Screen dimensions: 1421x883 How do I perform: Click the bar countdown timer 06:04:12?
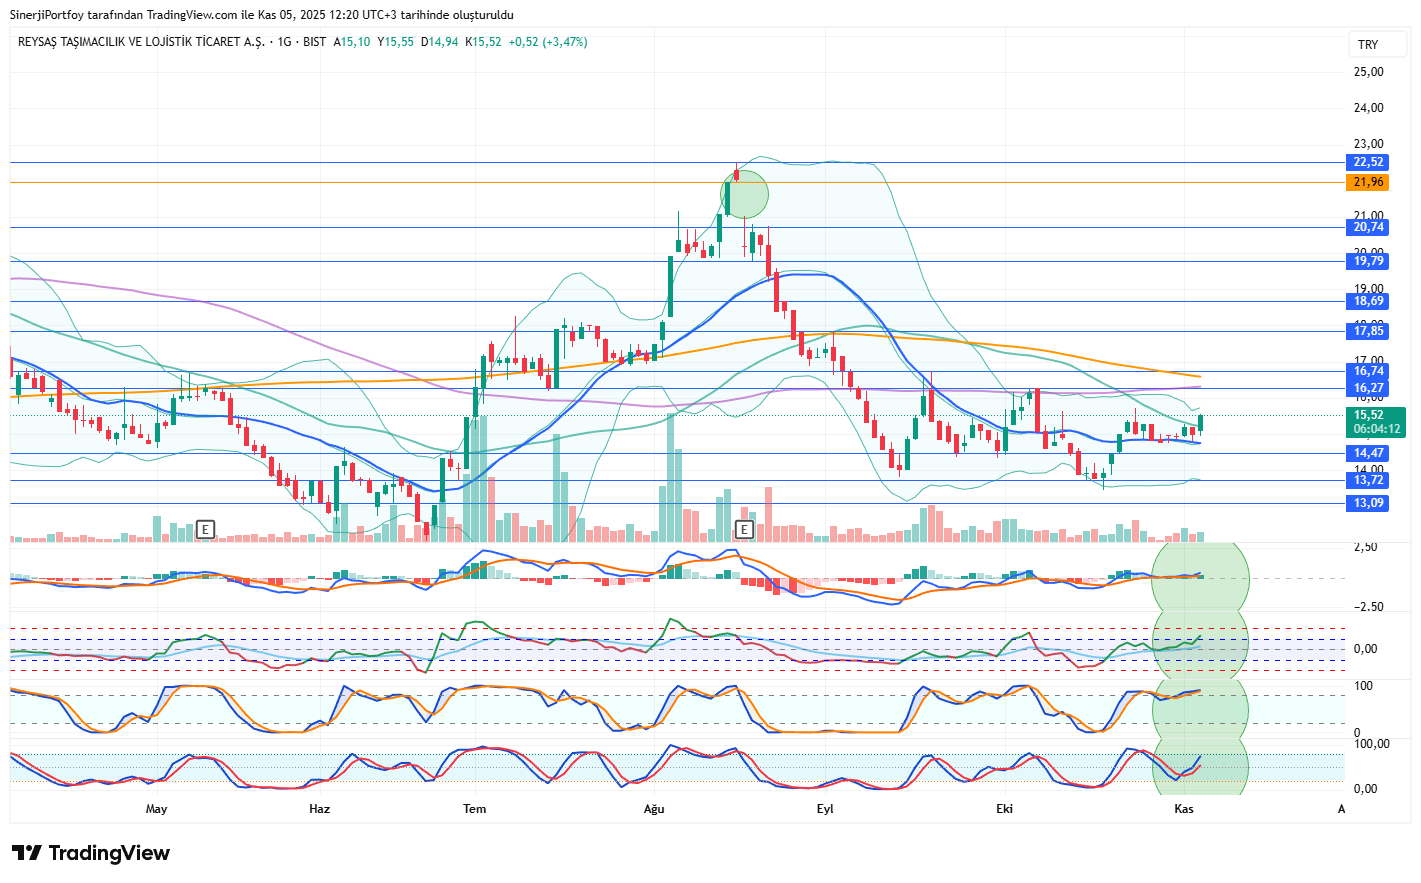(x=1377, y=429)
